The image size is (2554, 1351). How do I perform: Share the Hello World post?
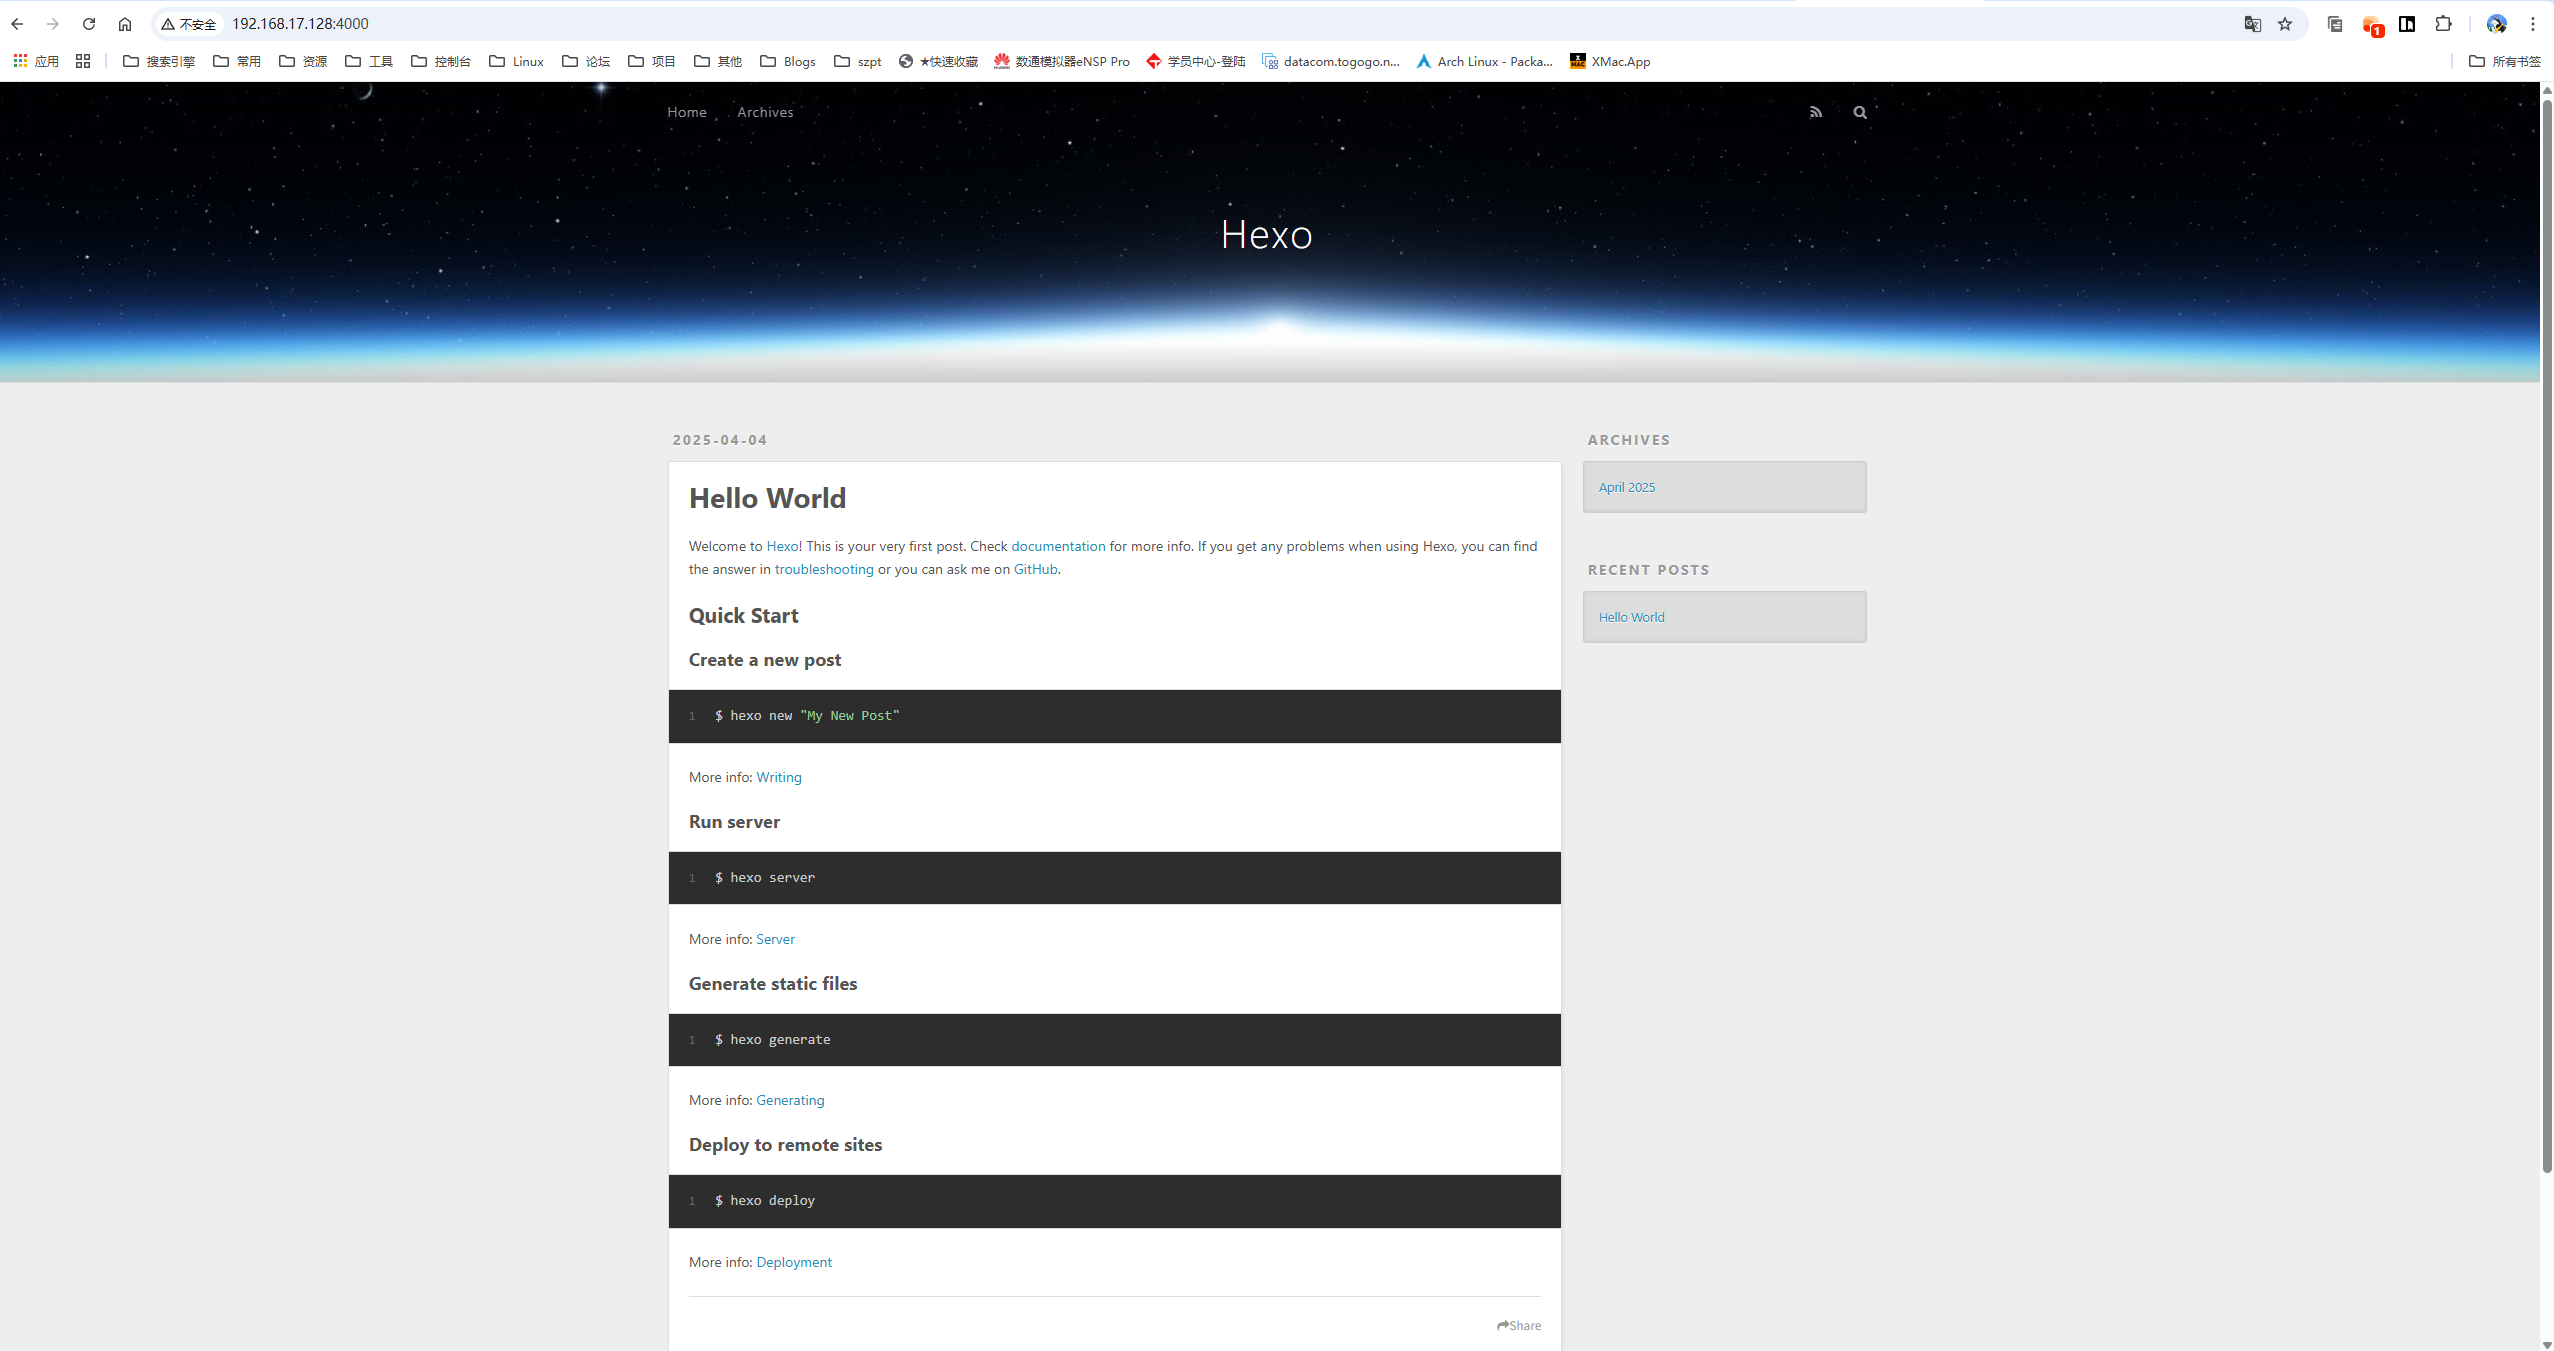1519,1325
